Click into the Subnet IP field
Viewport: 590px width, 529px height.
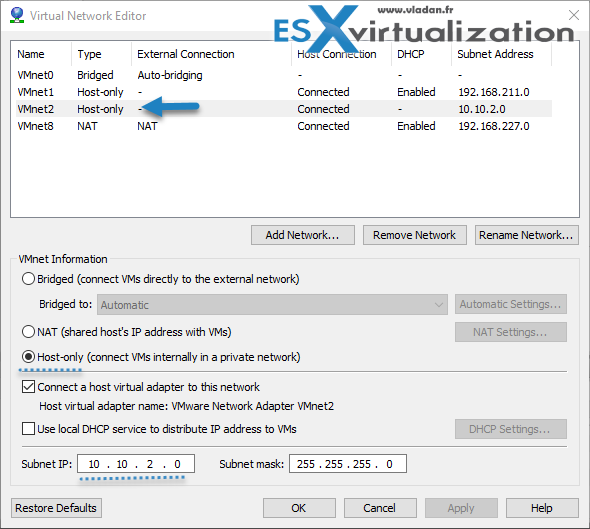(x=136, y=464)
